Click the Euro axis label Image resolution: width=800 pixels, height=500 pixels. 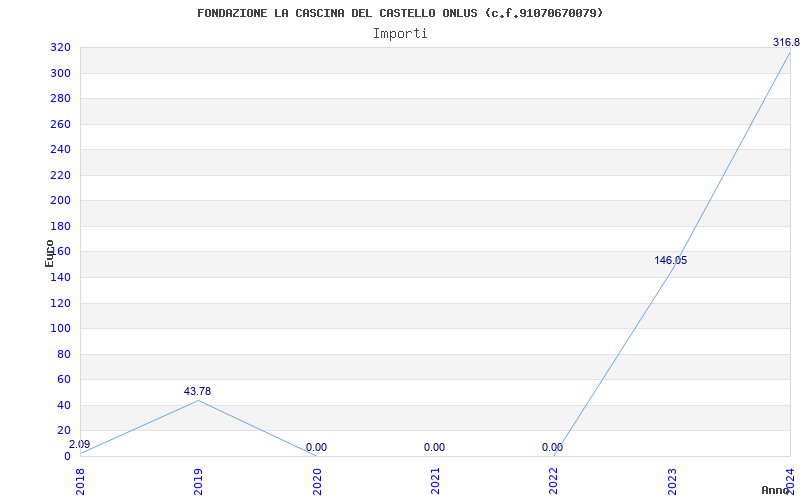click(49, 253)
